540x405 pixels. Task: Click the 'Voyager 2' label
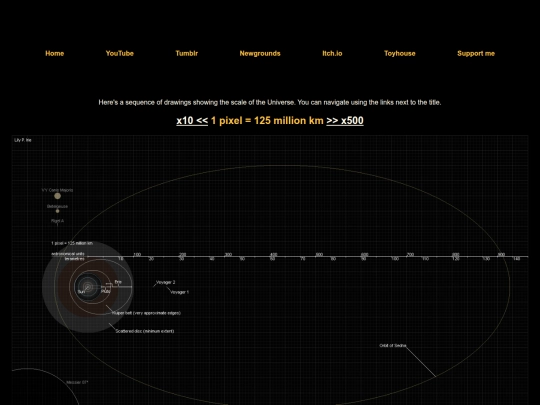(166, 282)
